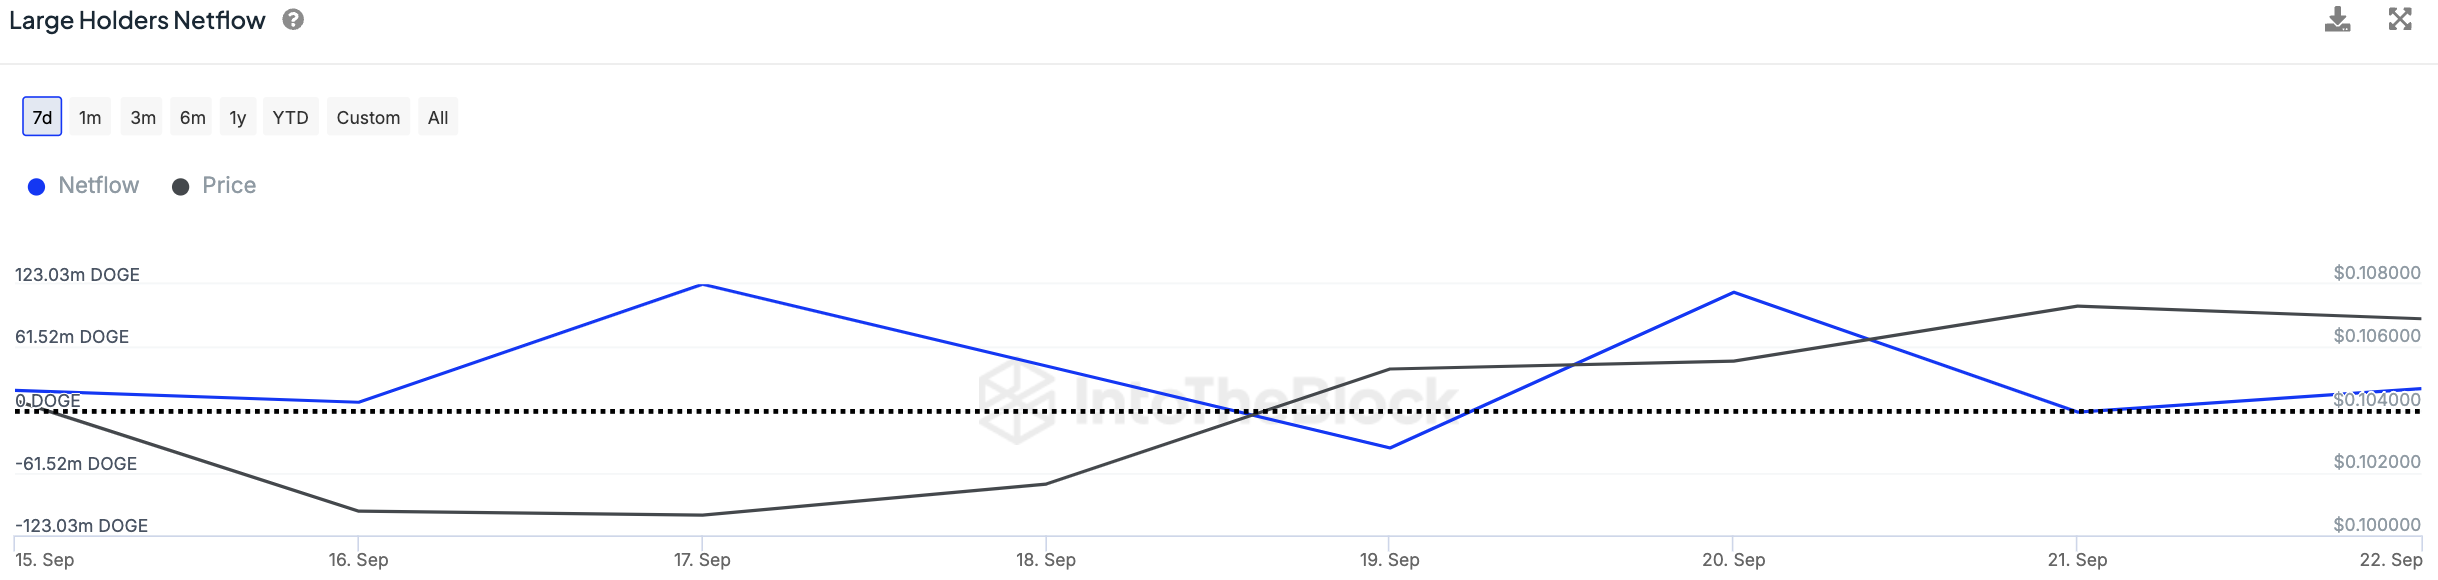The image size is (2438, 580).
Task: Choose the 1y time range
Action: pos(238,117)
